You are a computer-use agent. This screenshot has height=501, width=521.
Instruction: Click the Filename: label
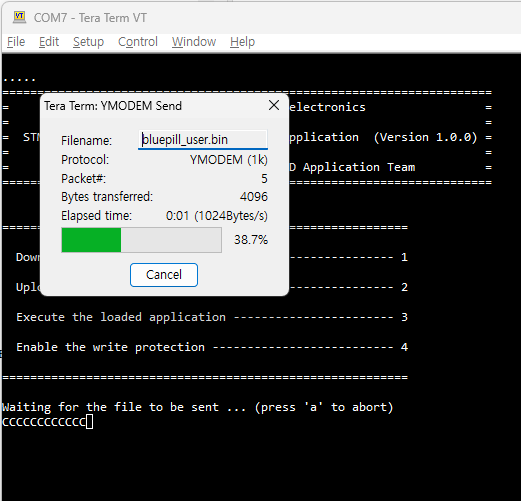tap(86, 141)
